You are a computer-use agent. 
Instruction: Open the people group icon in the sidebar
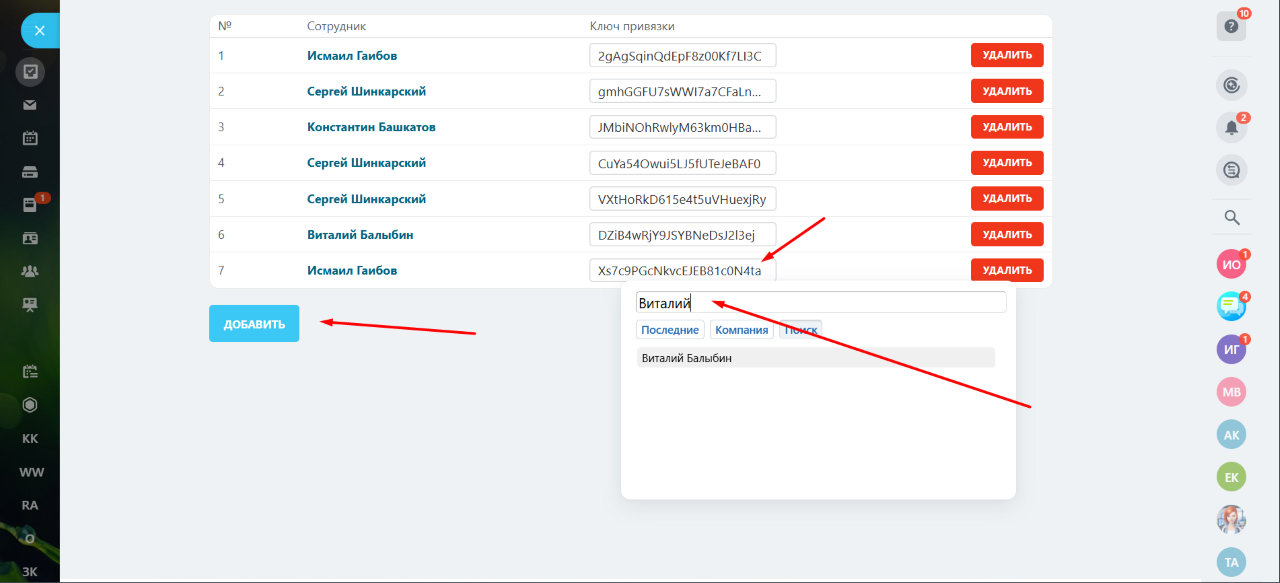pyautogui.click(x=30, y=271)
